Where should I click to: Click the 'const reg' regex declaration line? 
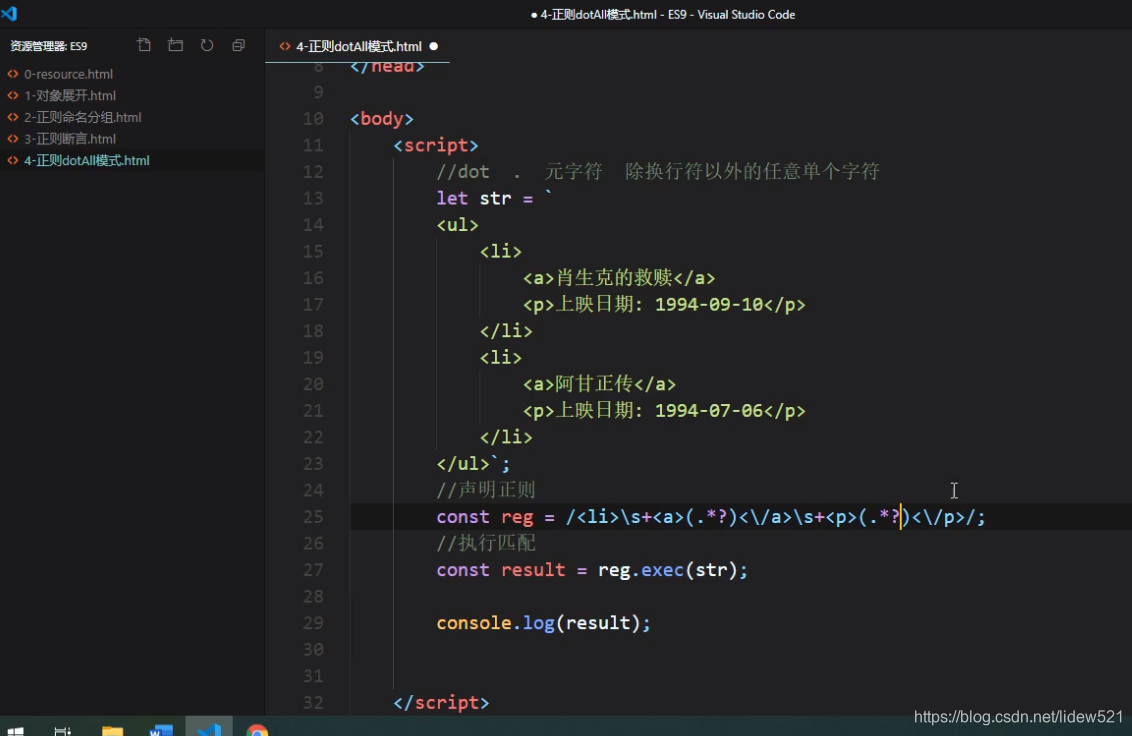click(710, 517)
